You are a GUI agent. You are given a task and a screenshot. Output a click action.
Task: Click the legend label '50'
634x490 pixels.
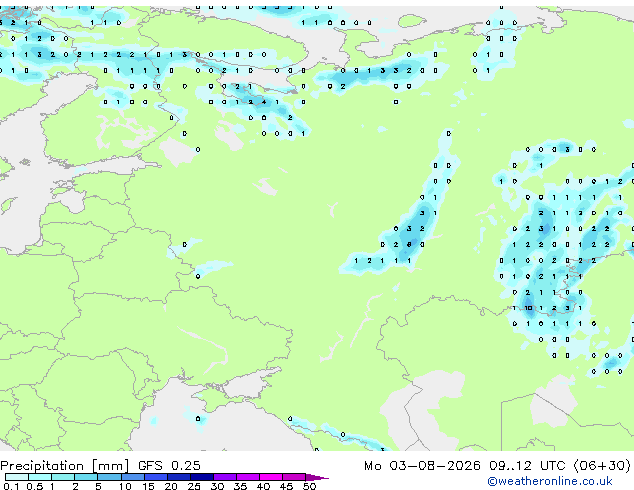(310, 486)
